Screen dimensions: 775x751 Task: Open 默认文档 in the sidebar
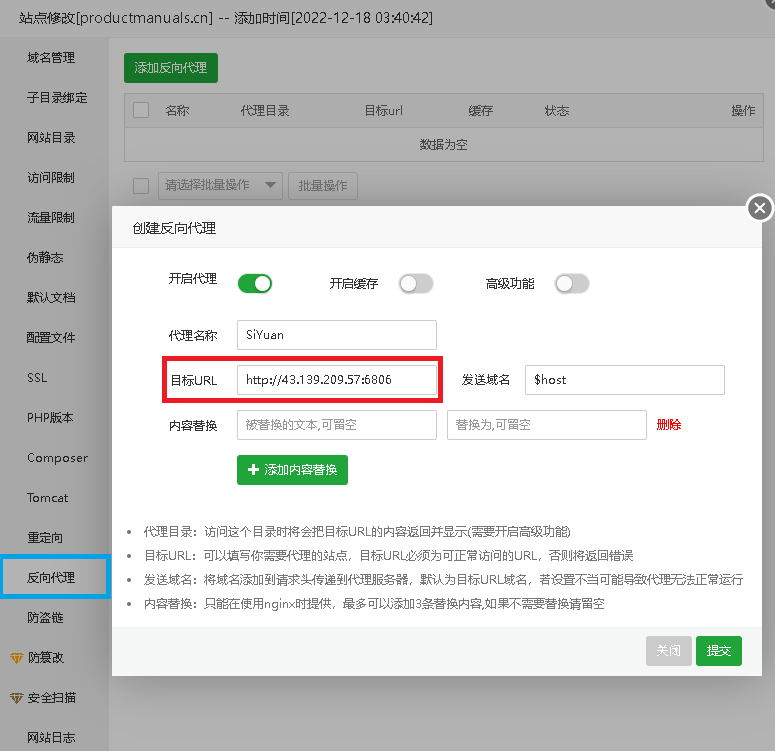tap(51, 298)
